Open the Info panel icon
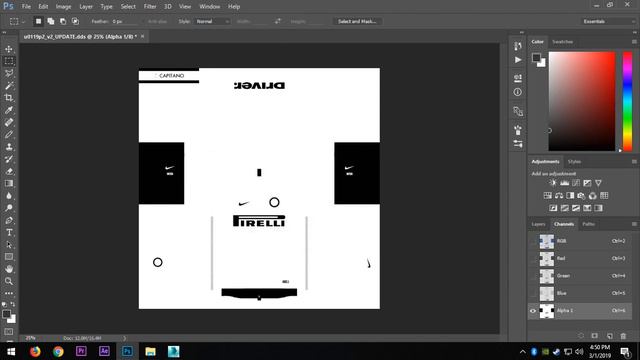This screenshot has height=360, width=640. click(518, 92)
